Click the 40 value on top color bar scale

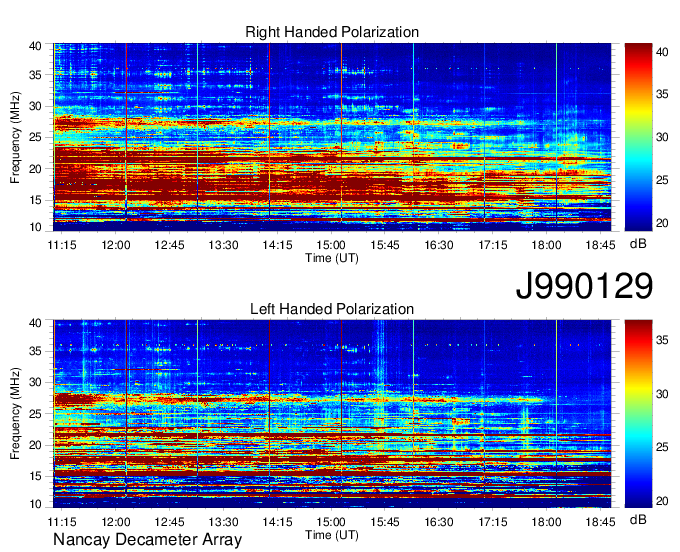tap(662, 52)
